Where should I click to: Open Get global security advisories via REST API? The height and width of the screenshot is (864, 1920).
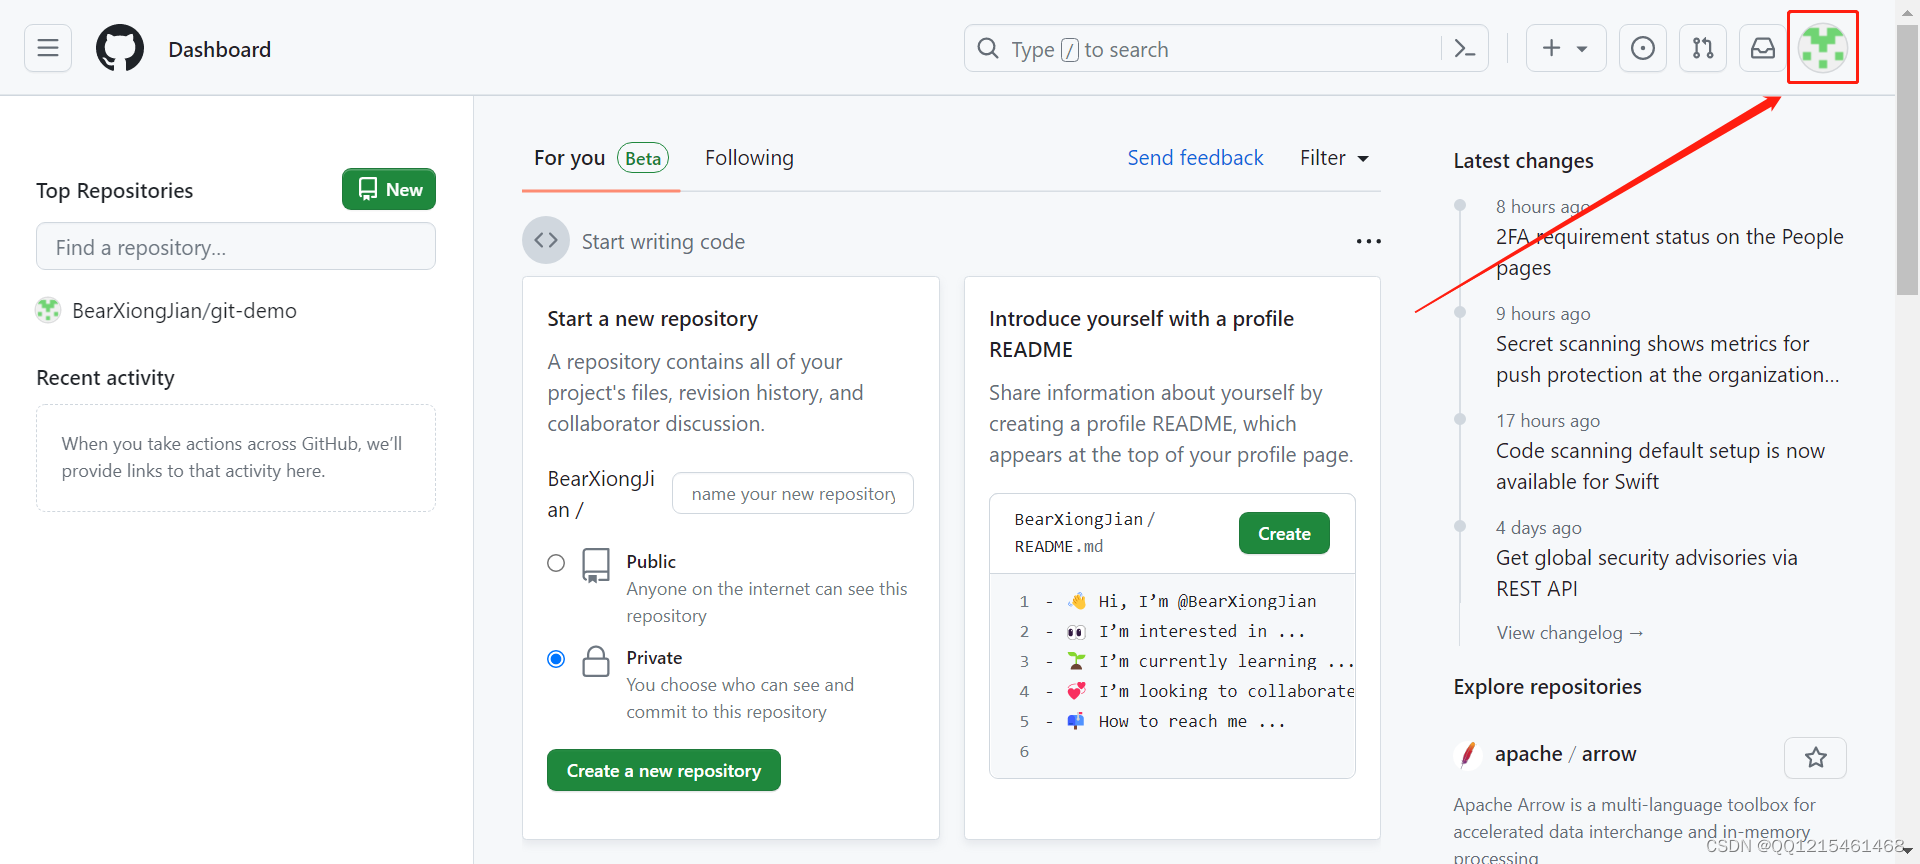tap(1646, 573)
